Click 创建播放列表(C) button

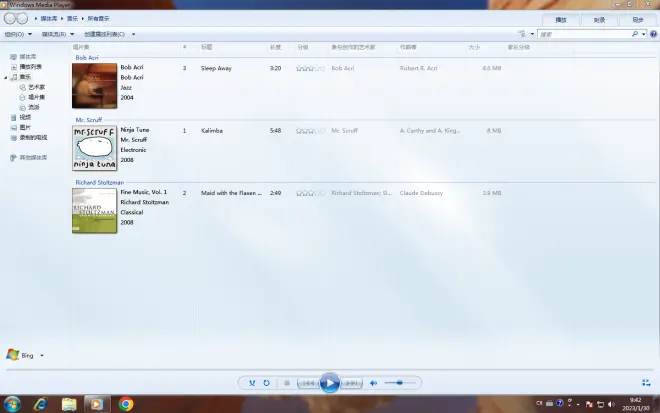(108, 34)
